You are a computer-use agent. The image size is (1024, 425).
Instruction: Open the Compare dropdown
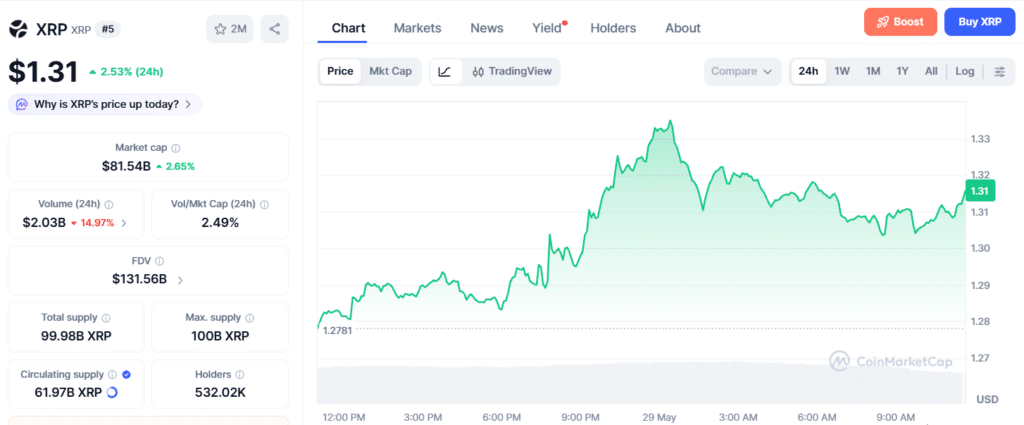coord(742,72)
